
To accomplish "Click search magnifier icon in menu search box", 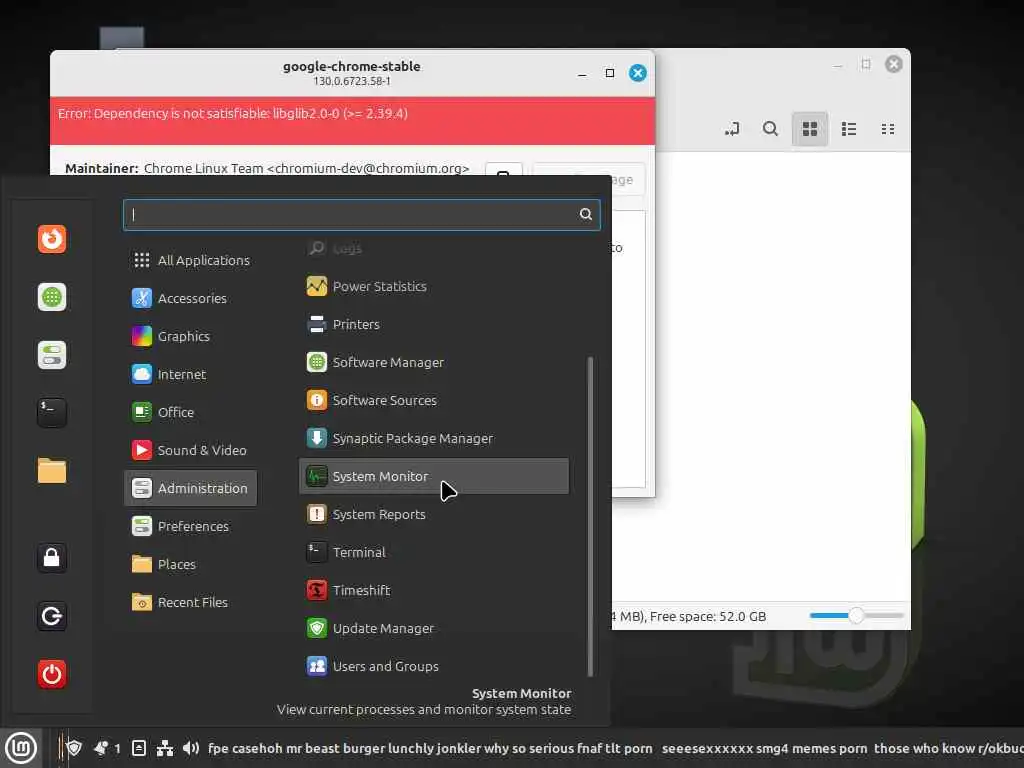I will pos(586,214).
